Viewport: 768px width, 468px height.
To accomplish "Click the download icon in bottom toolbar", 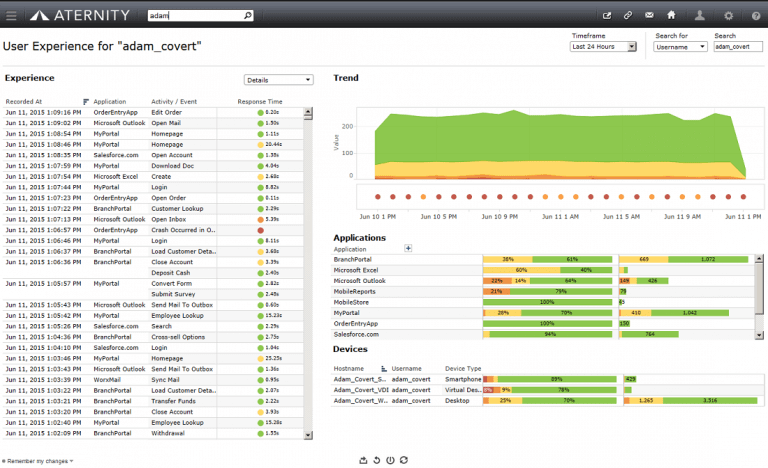I will point(363,460).
